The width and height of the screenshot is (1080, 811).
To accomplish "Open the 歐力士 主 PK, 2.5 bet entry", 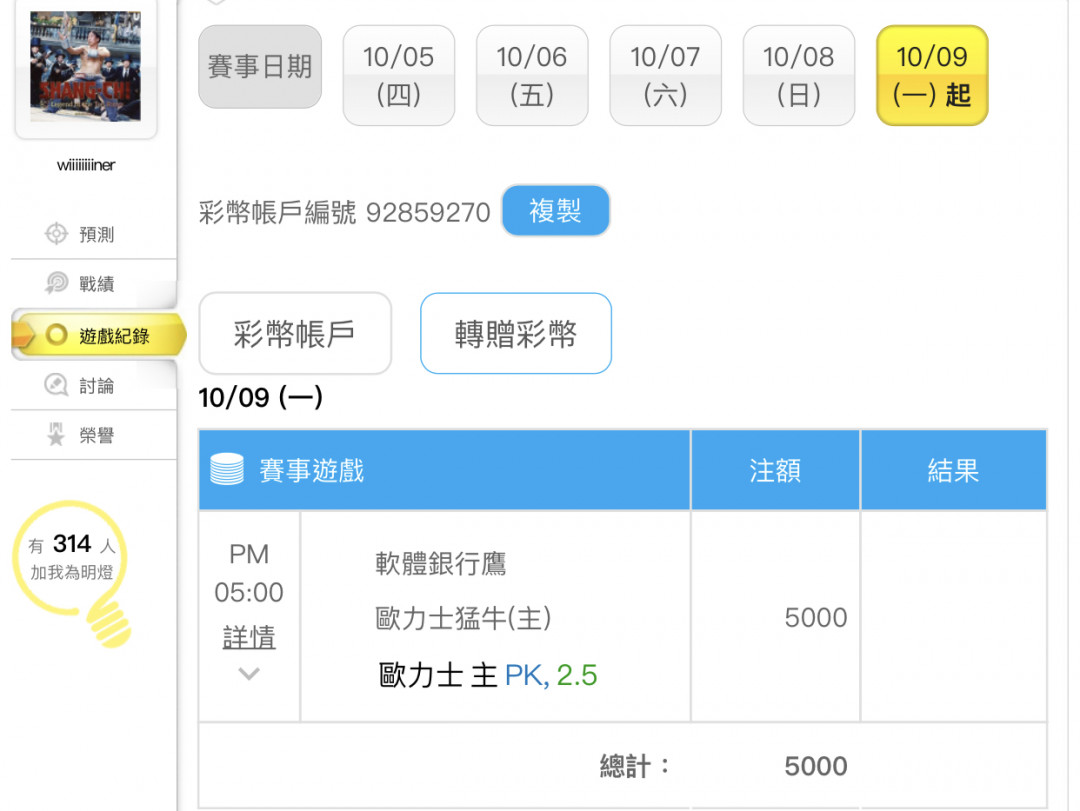I will coord(488,675).
